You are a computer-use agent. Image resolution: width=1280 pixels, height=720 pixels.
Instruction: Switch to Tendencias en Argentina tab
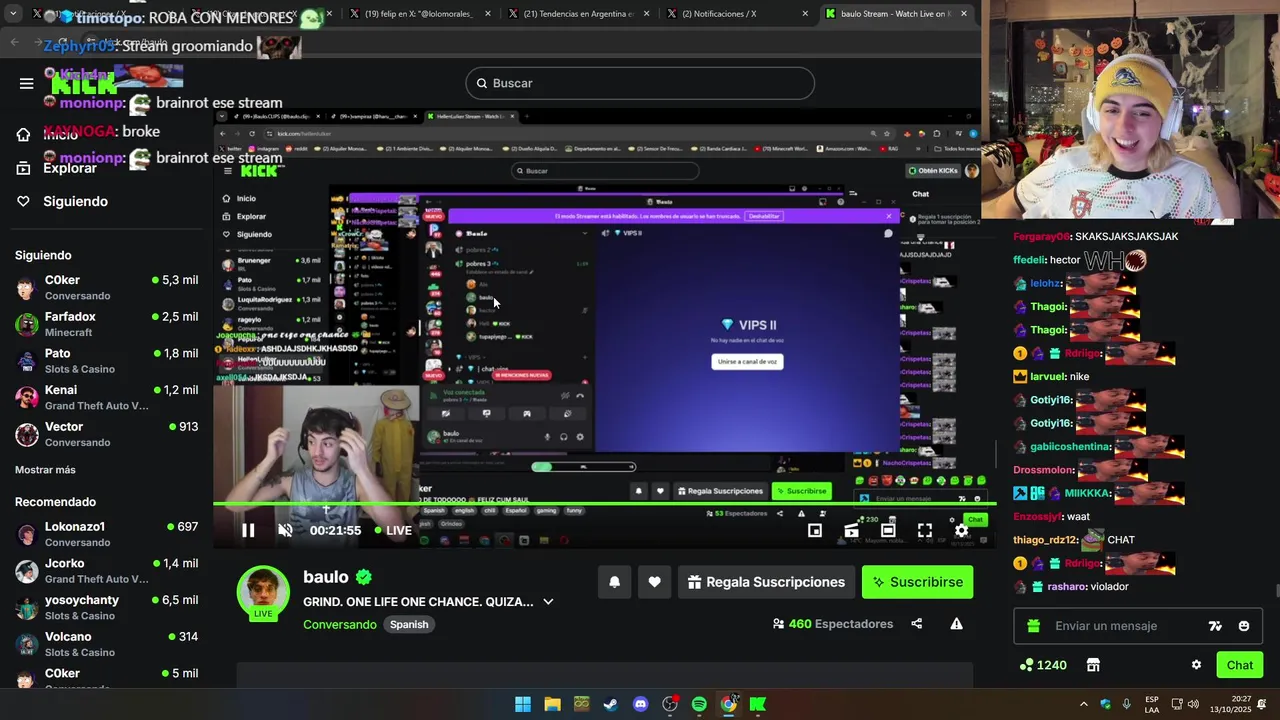(579, 14)
